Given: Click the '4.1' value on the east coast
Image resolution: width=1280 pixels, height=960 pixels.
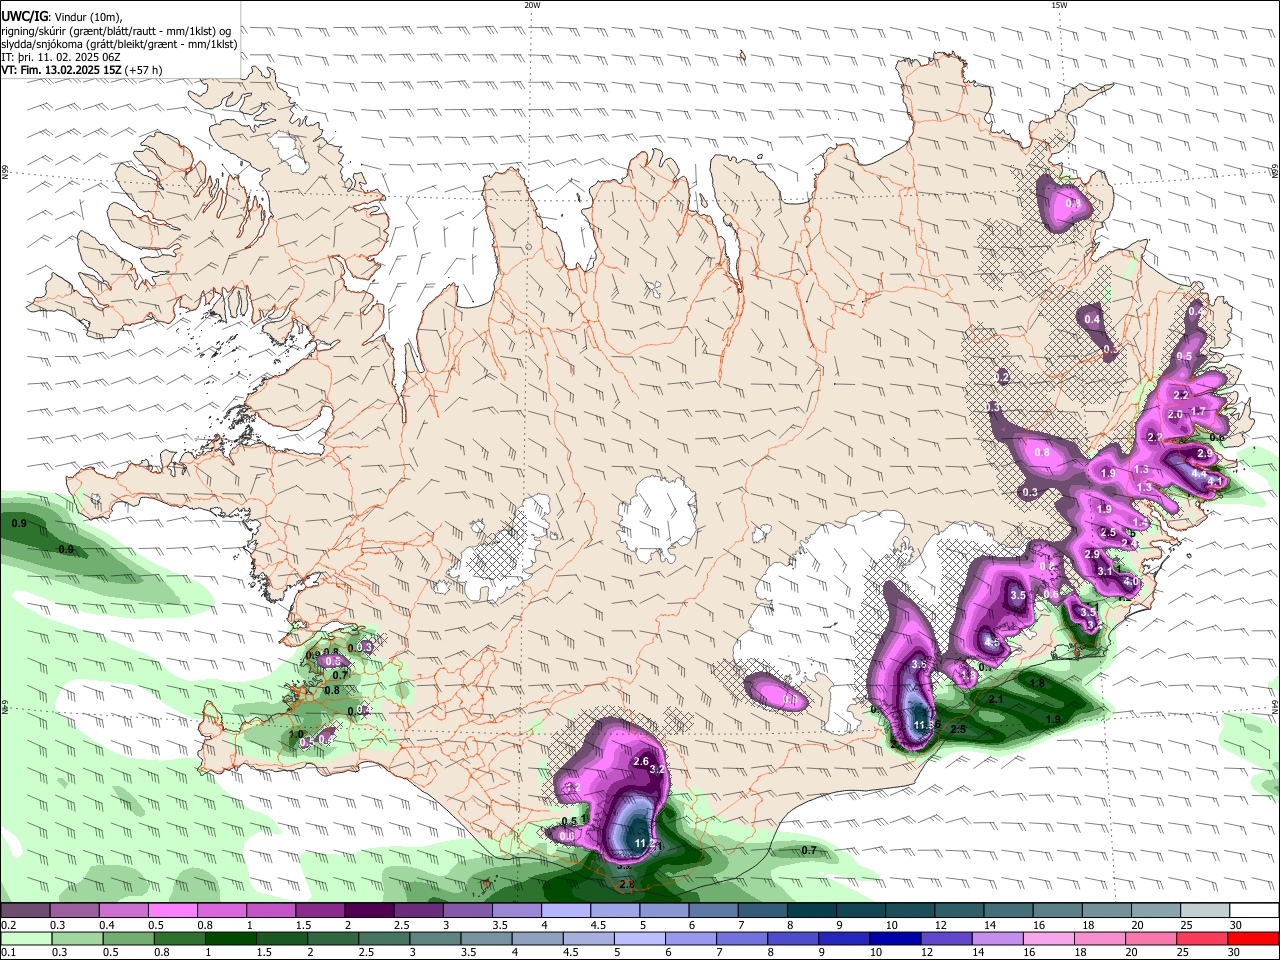Looking at the screenshot, I should 1216,481.
